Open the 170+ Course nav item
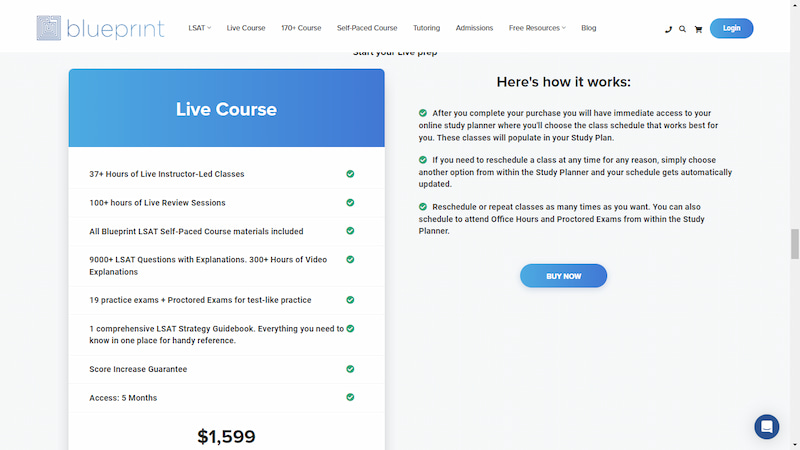This screenshot has width=800, height=450. [x=301, y=28]
